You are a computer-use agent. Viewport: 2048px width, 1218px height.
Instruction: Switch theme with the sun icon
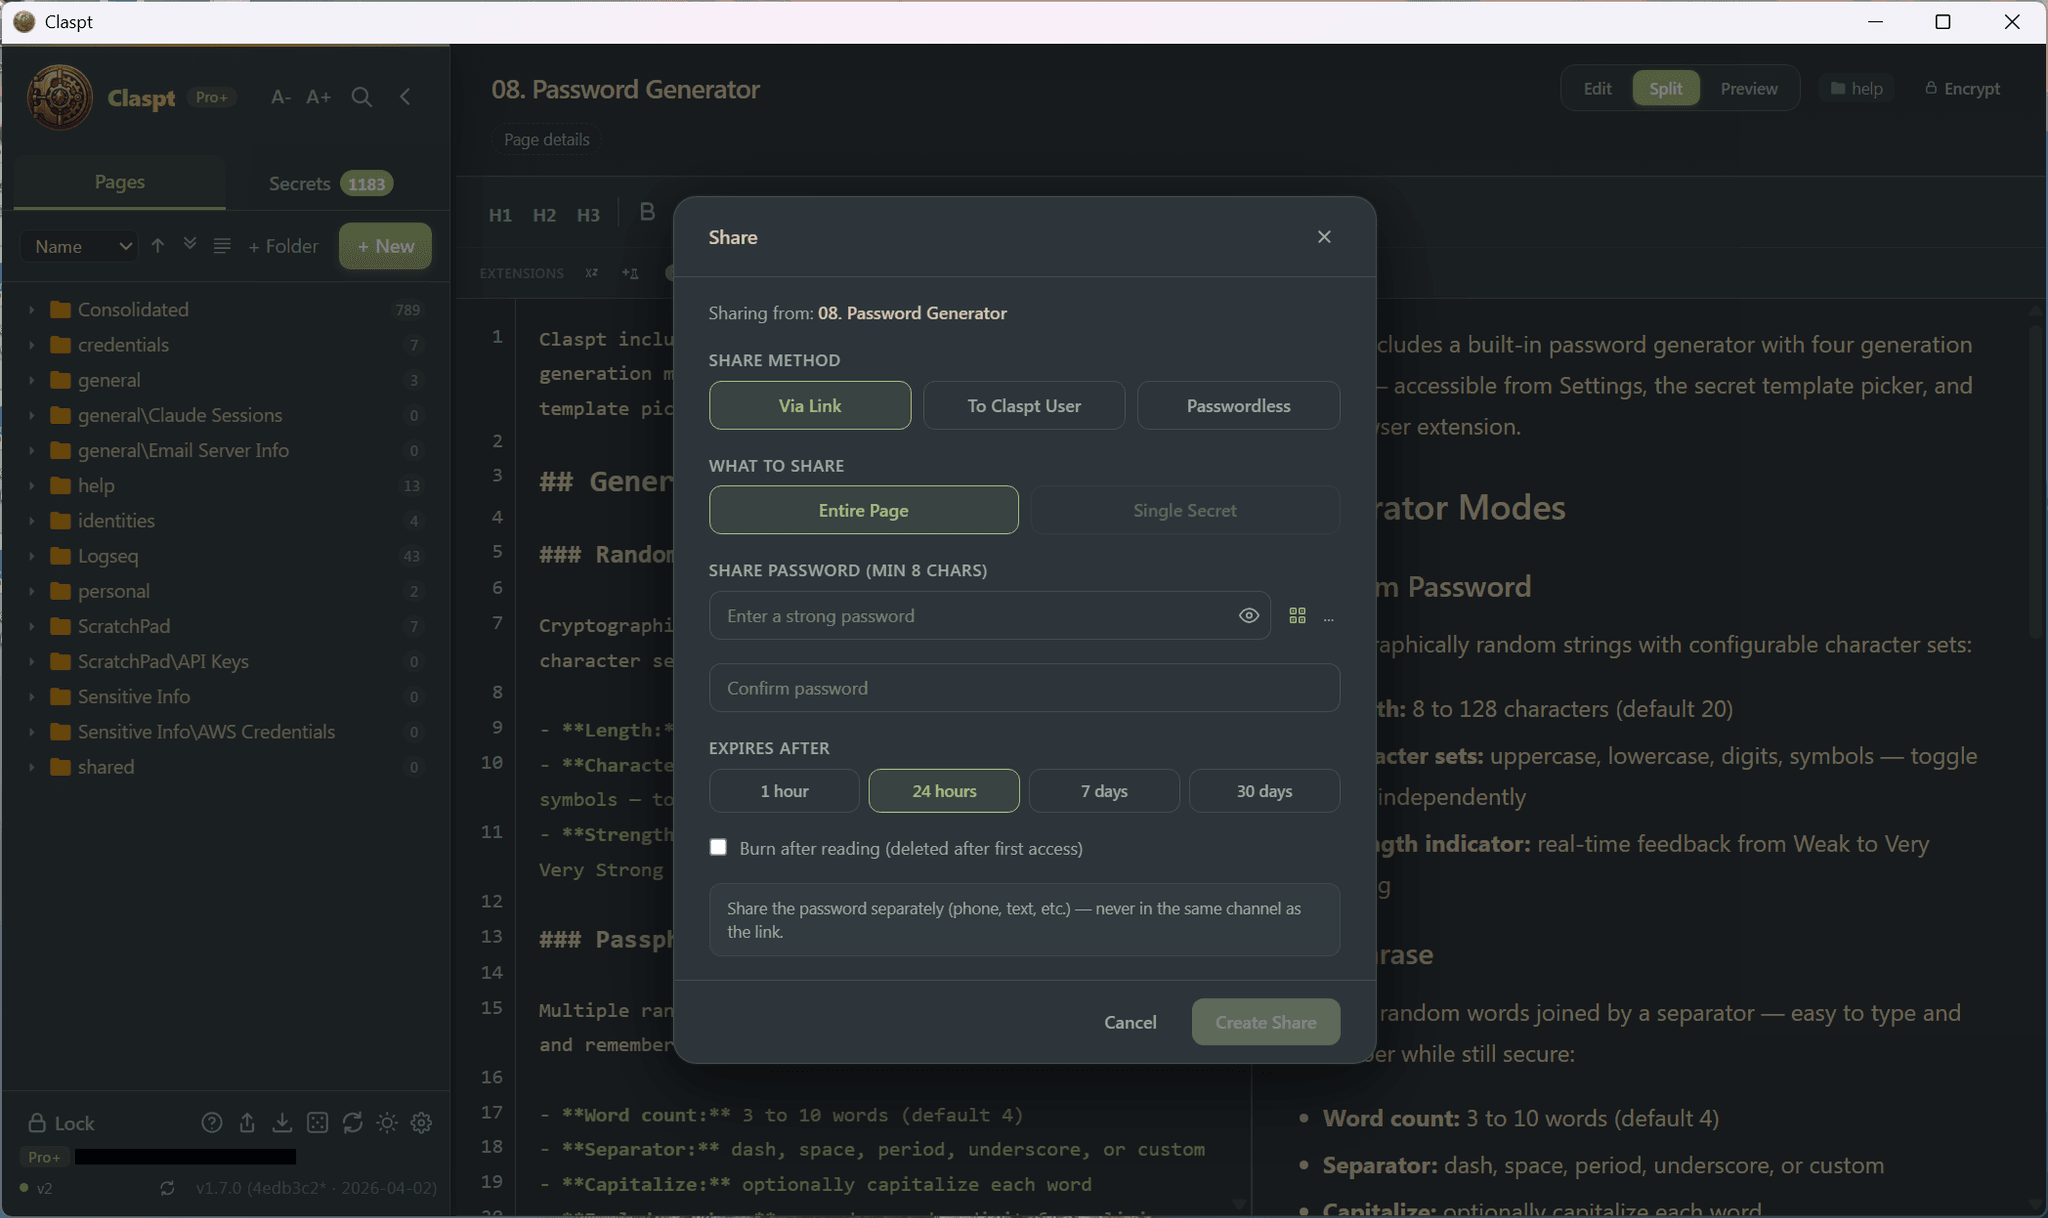point(387,1123)
